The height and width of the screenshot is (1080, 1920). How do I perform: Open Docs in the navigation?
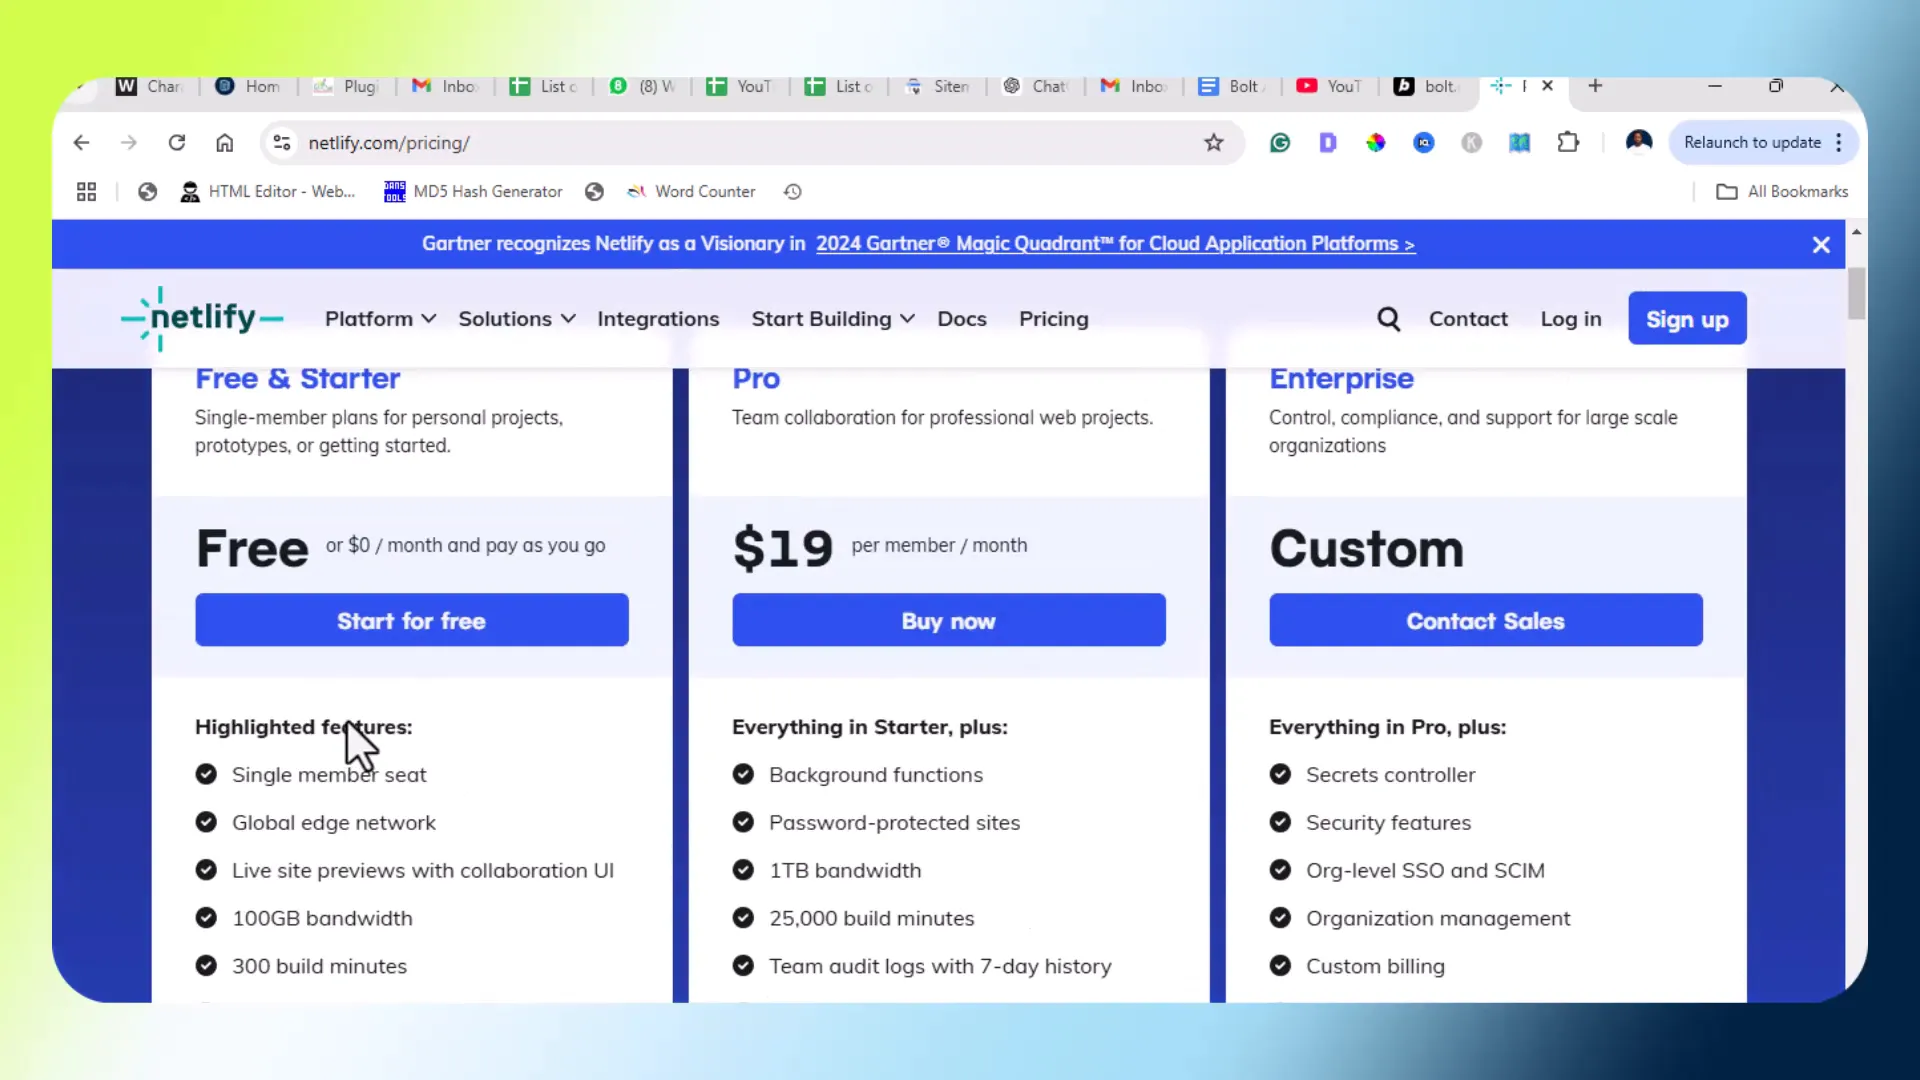962,319
